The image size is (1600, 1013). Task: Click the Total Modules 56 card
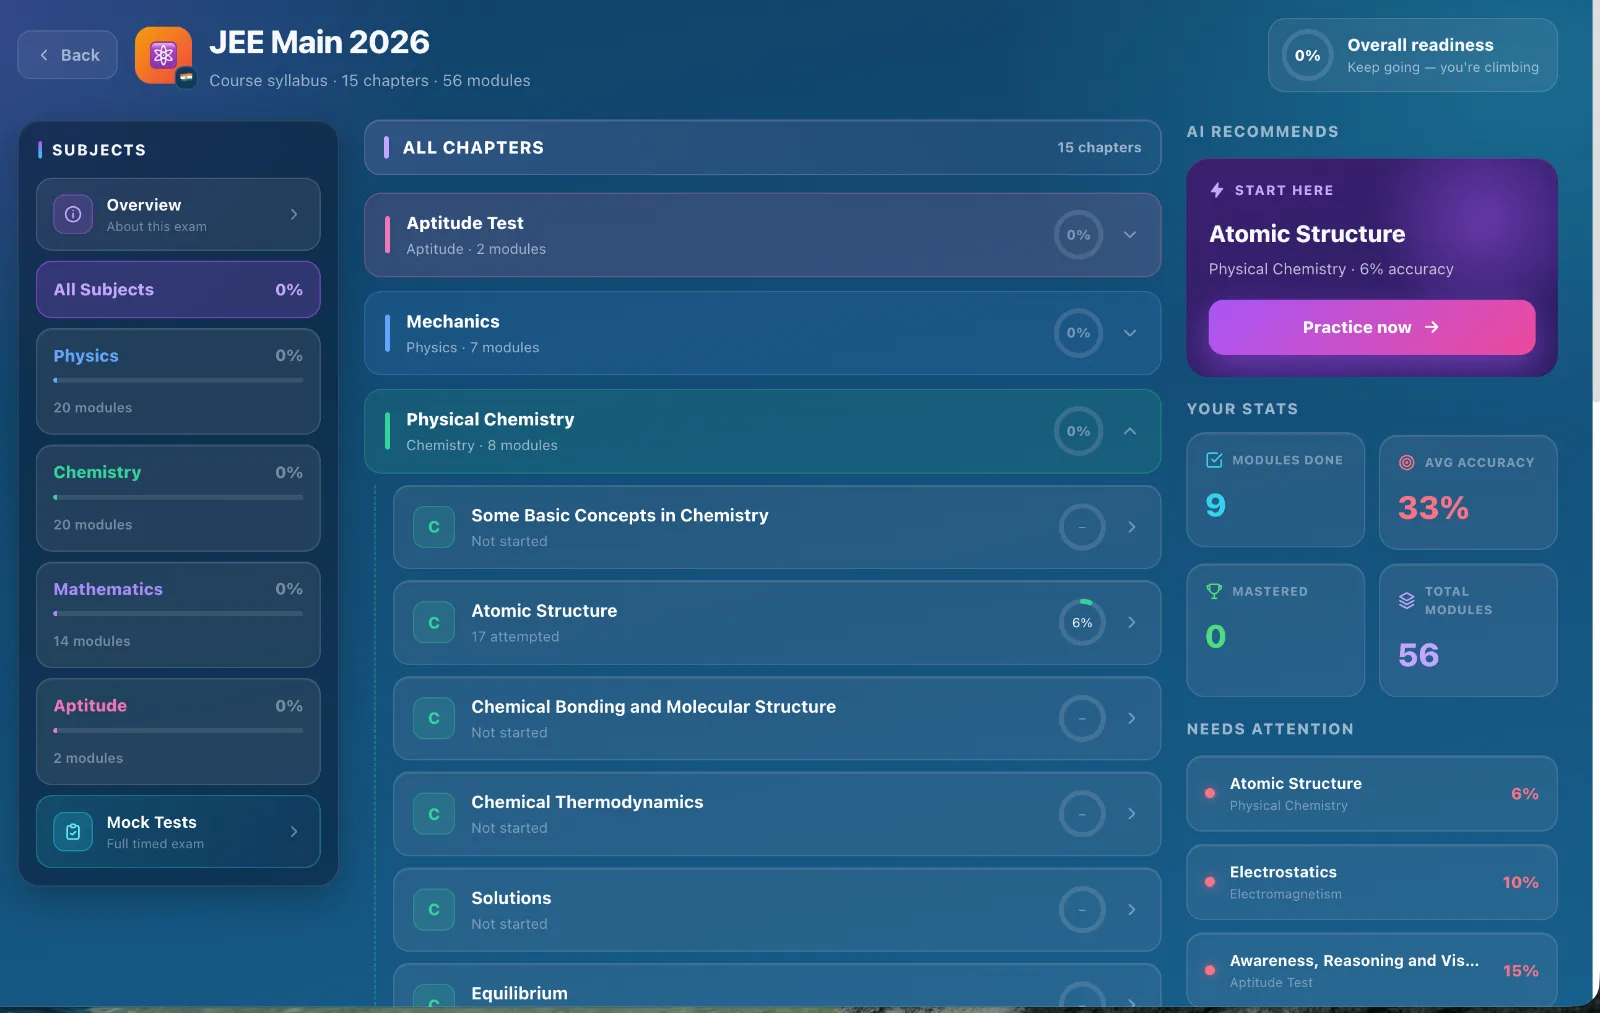pyautogui.click(x=1468, y=630)
